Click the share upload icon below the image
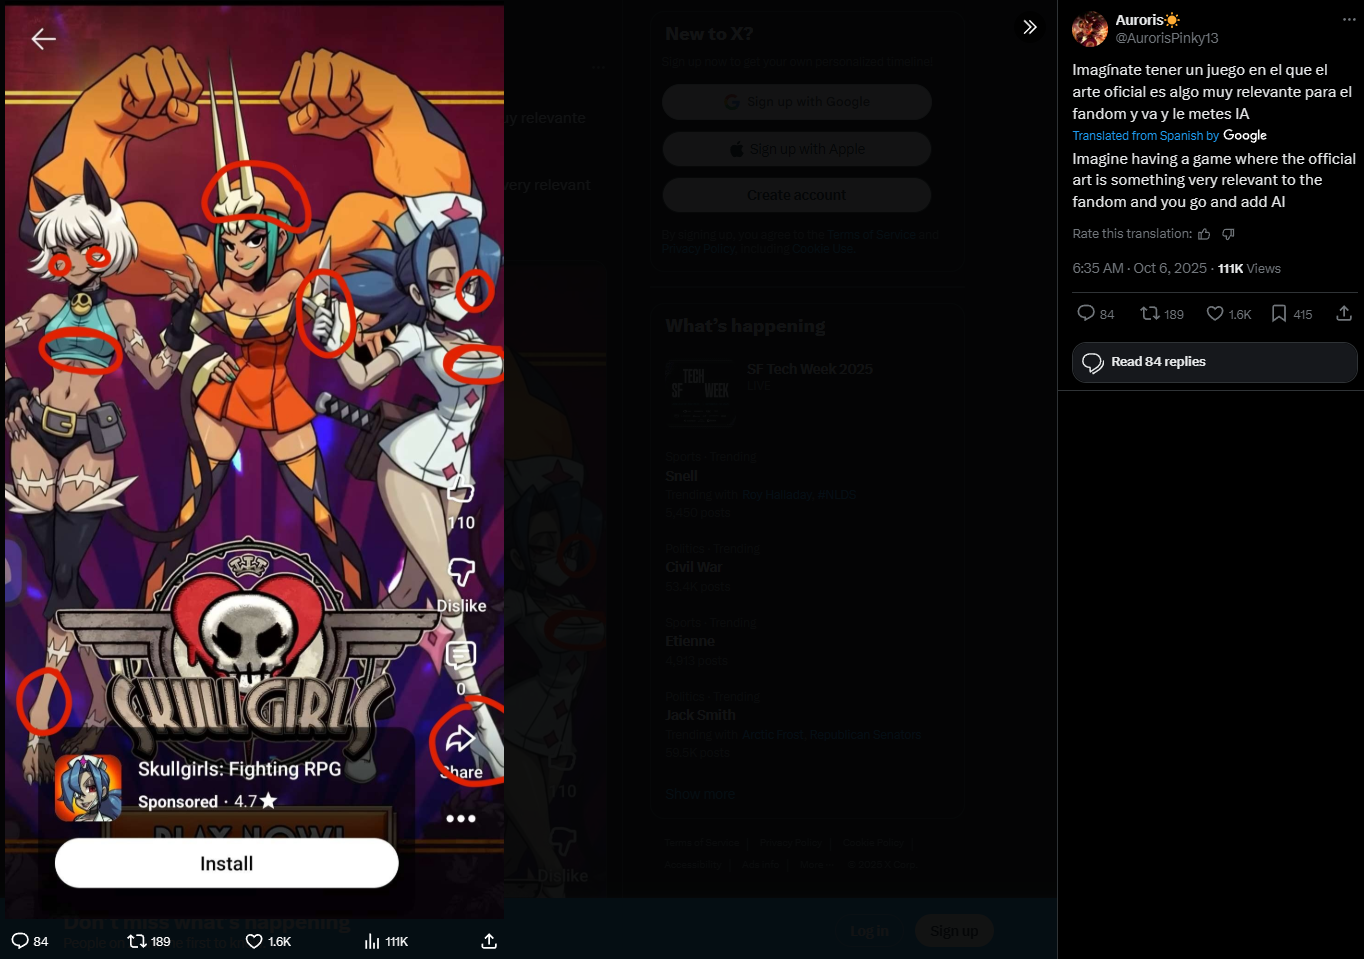 pos(489,941)
